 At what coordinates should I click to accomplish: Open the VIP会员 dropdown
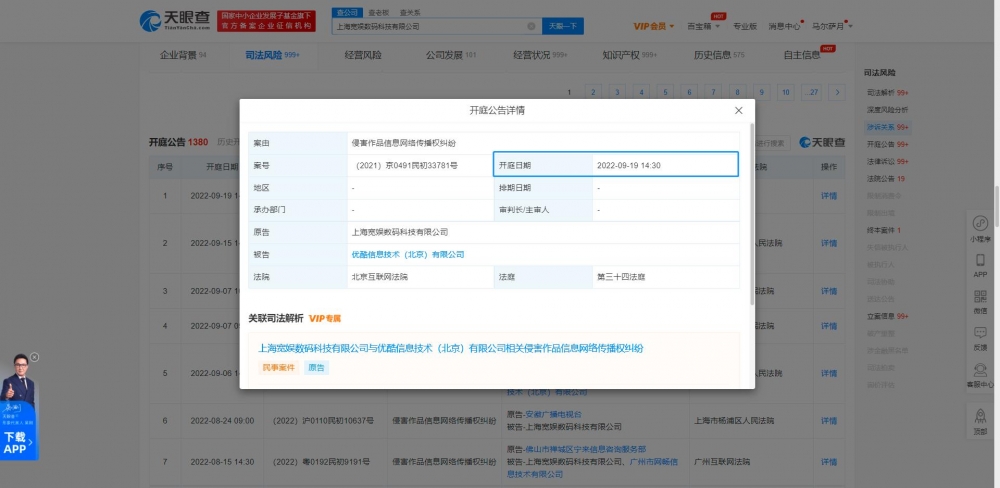654,26
